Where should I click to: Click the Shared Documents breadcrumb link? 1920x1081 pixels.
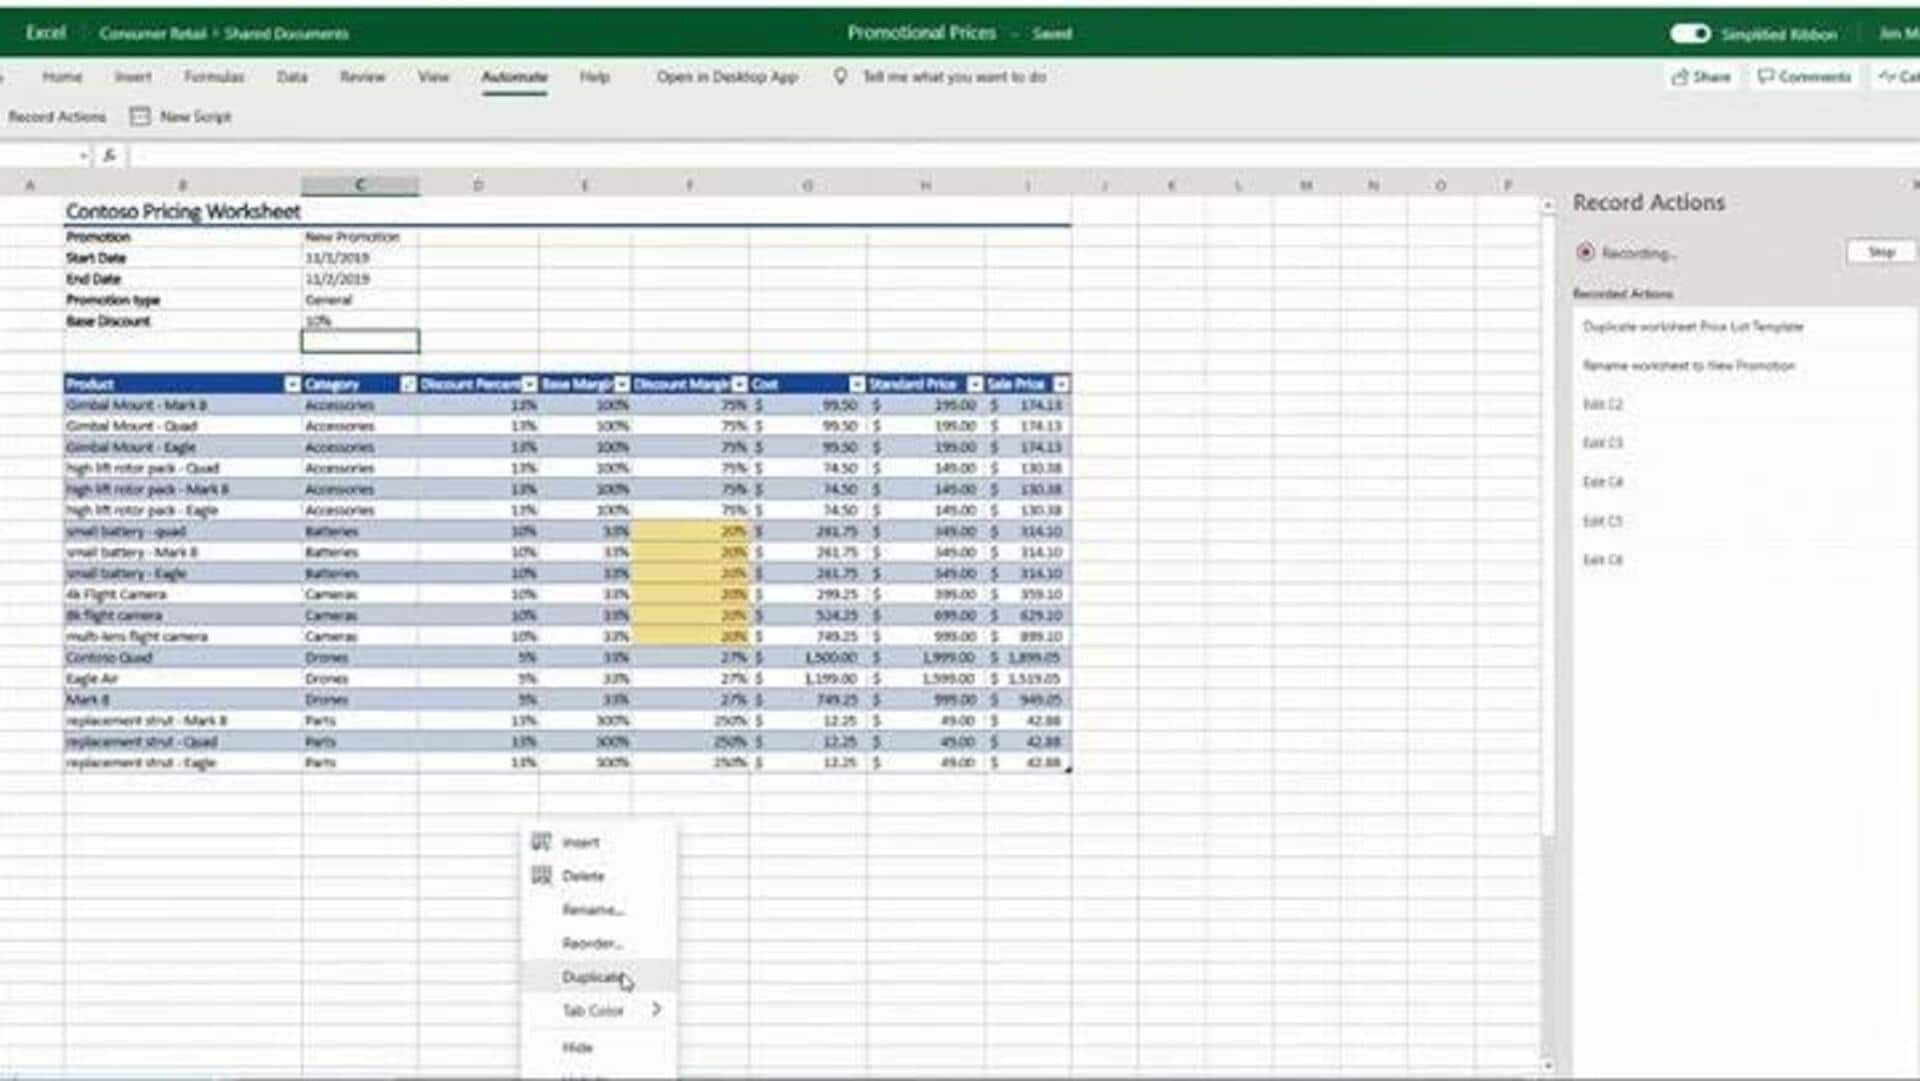[286, 33]
